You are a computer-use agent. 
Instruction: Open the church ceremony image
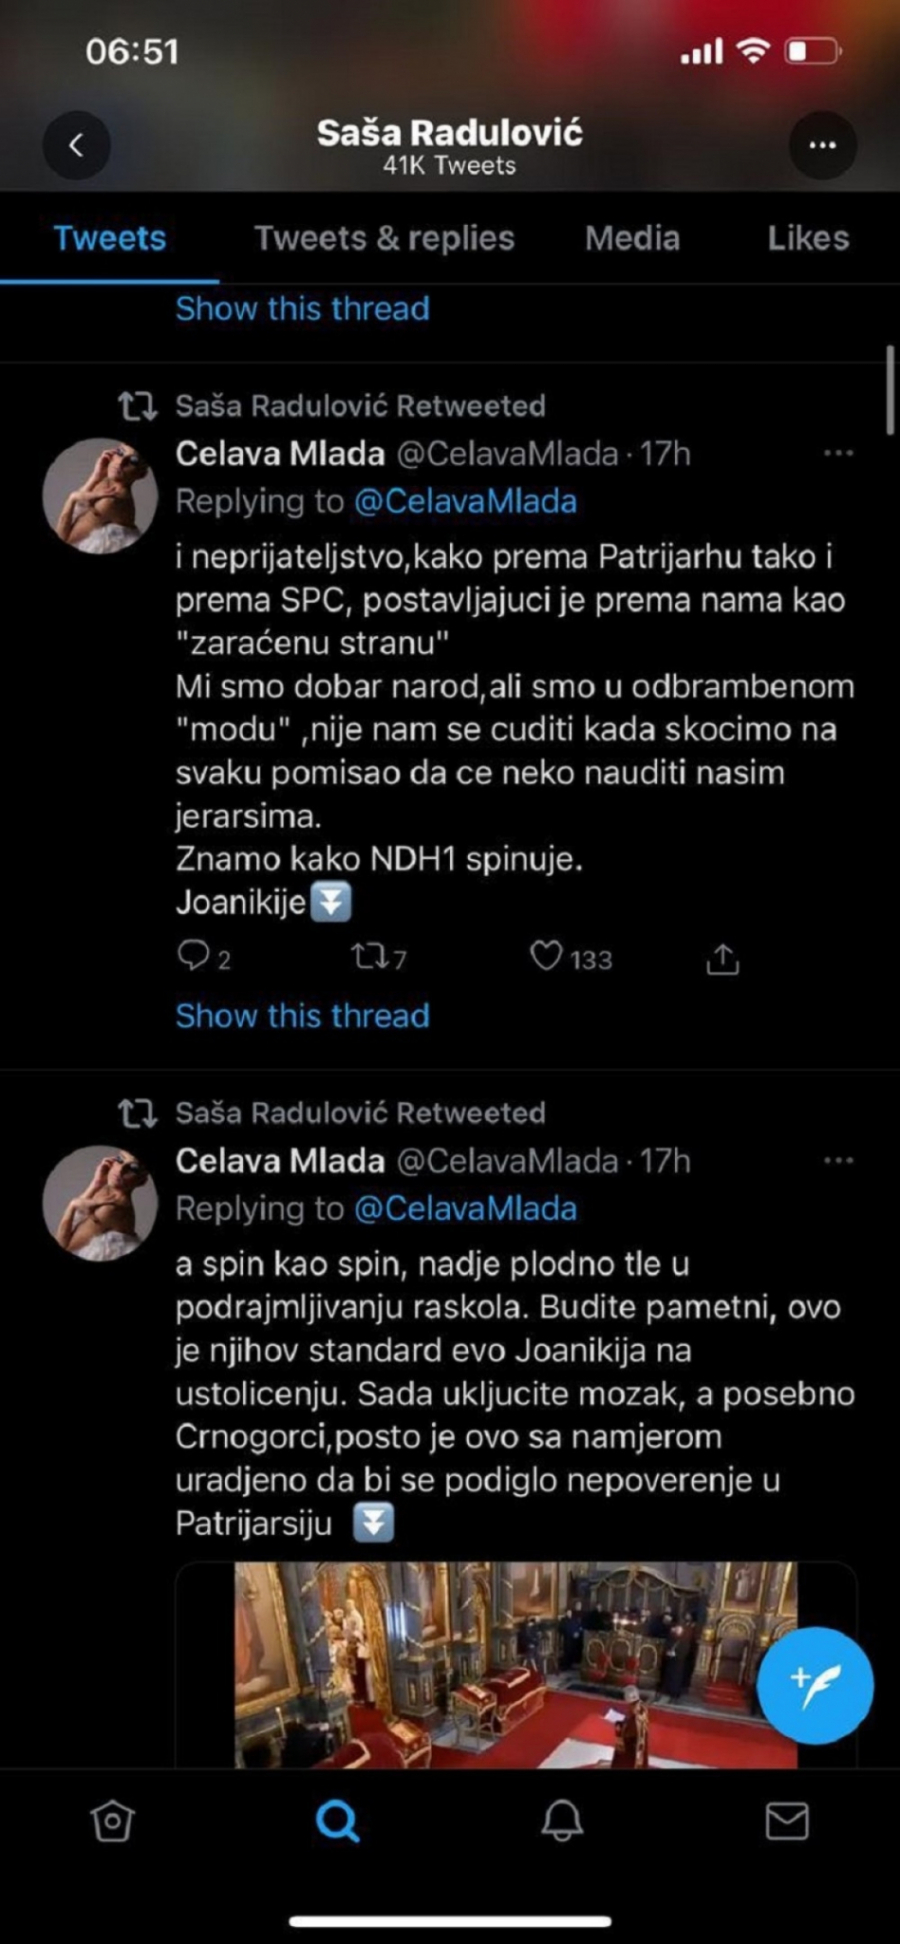point(515,1663)
